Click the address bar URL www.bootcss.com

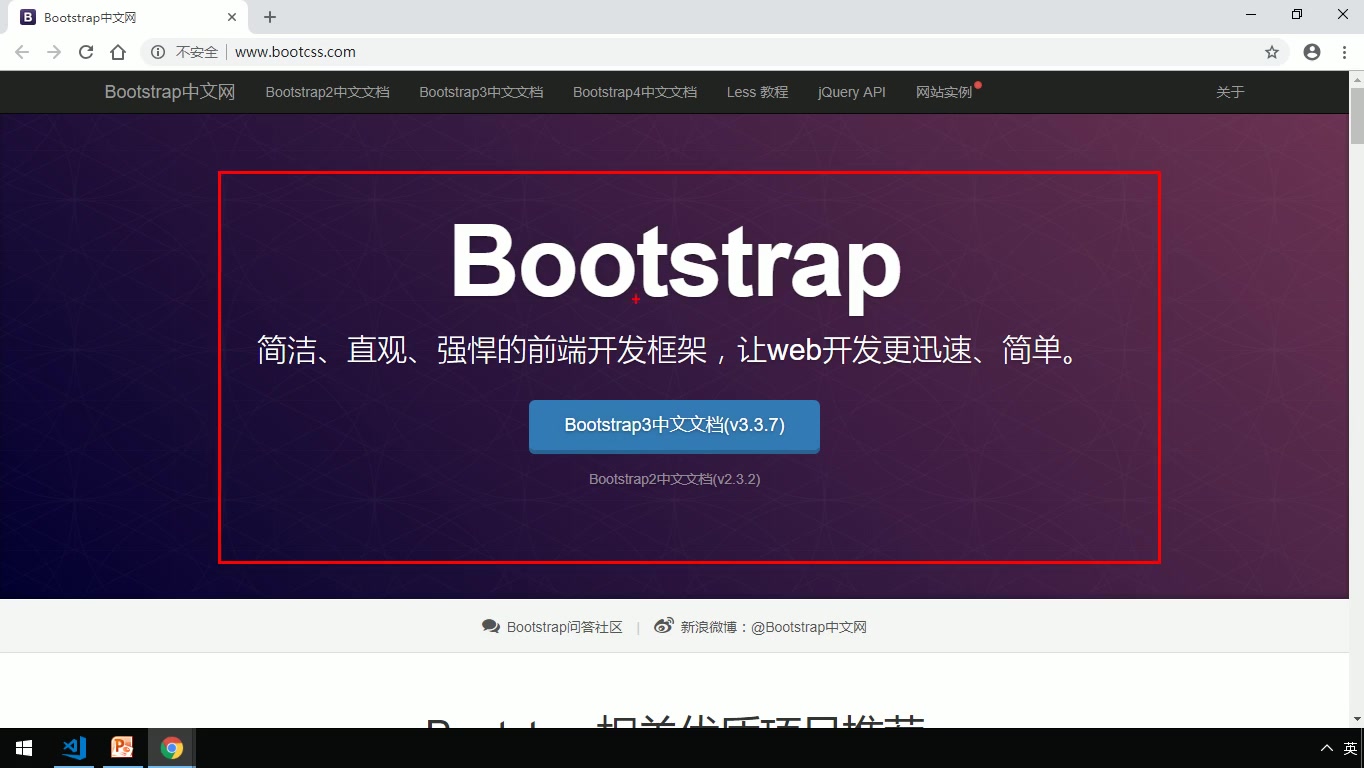(295, 52)
